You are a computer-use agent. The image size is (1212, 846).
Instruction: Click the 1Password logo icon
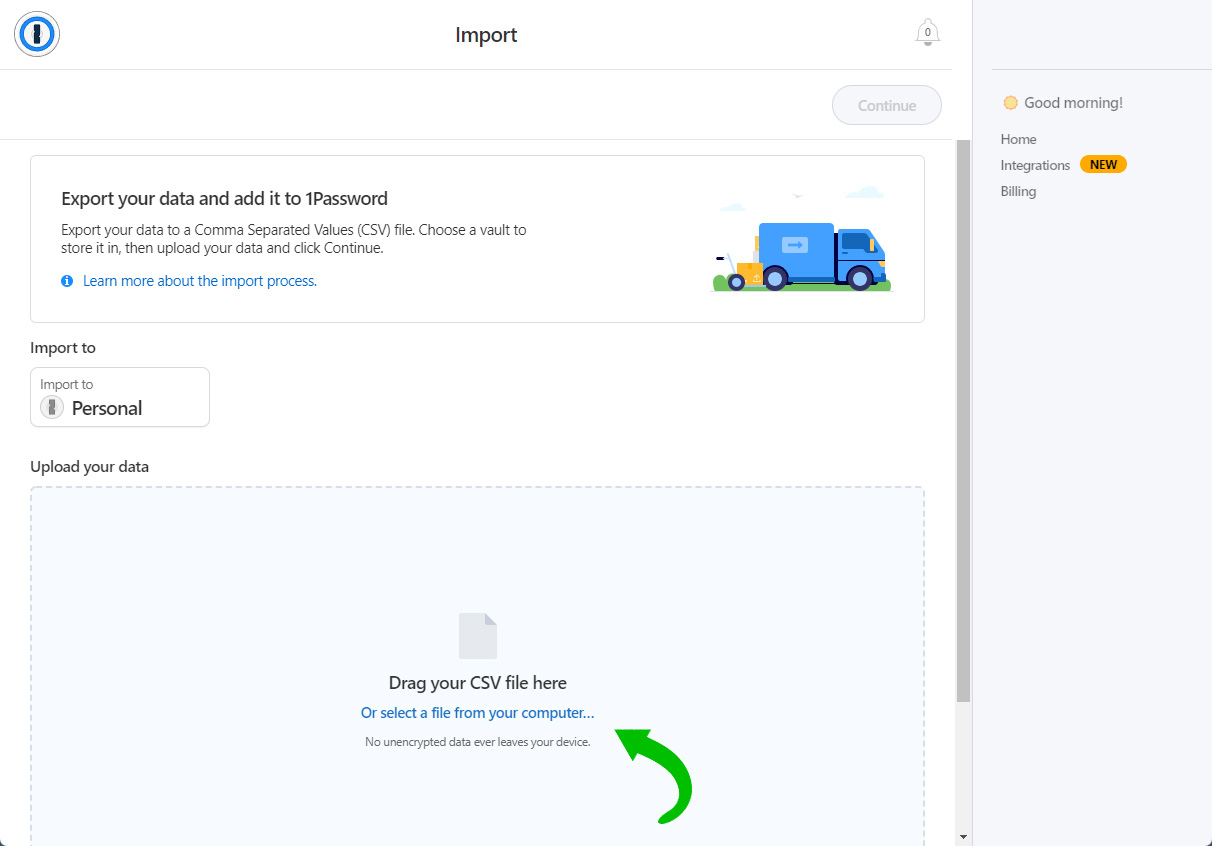tap(37, 35)
